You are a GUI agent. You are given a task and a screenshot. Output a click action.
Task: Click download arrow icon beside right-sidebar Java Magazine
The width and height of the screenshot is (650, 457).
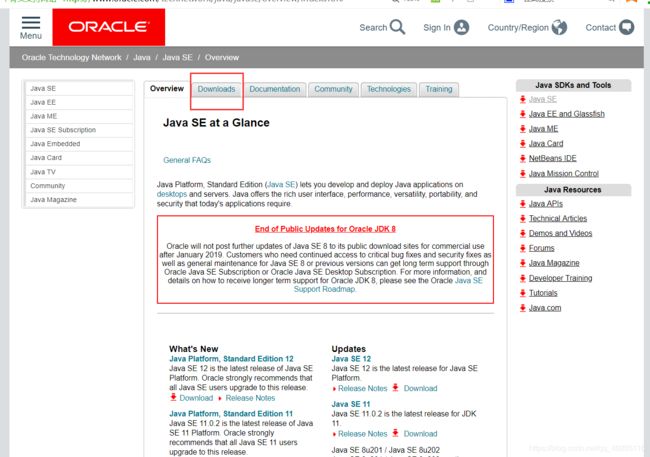click(523, 263)
